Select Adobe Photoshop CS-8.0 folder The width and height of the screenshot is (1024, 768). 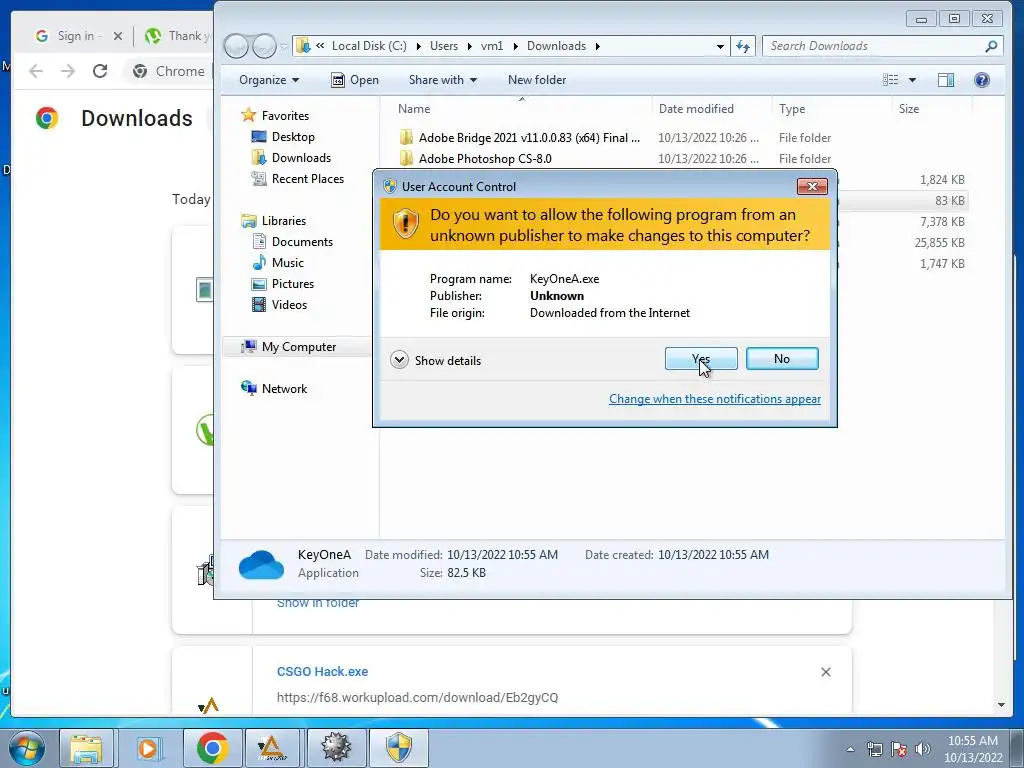pos(485,159)
